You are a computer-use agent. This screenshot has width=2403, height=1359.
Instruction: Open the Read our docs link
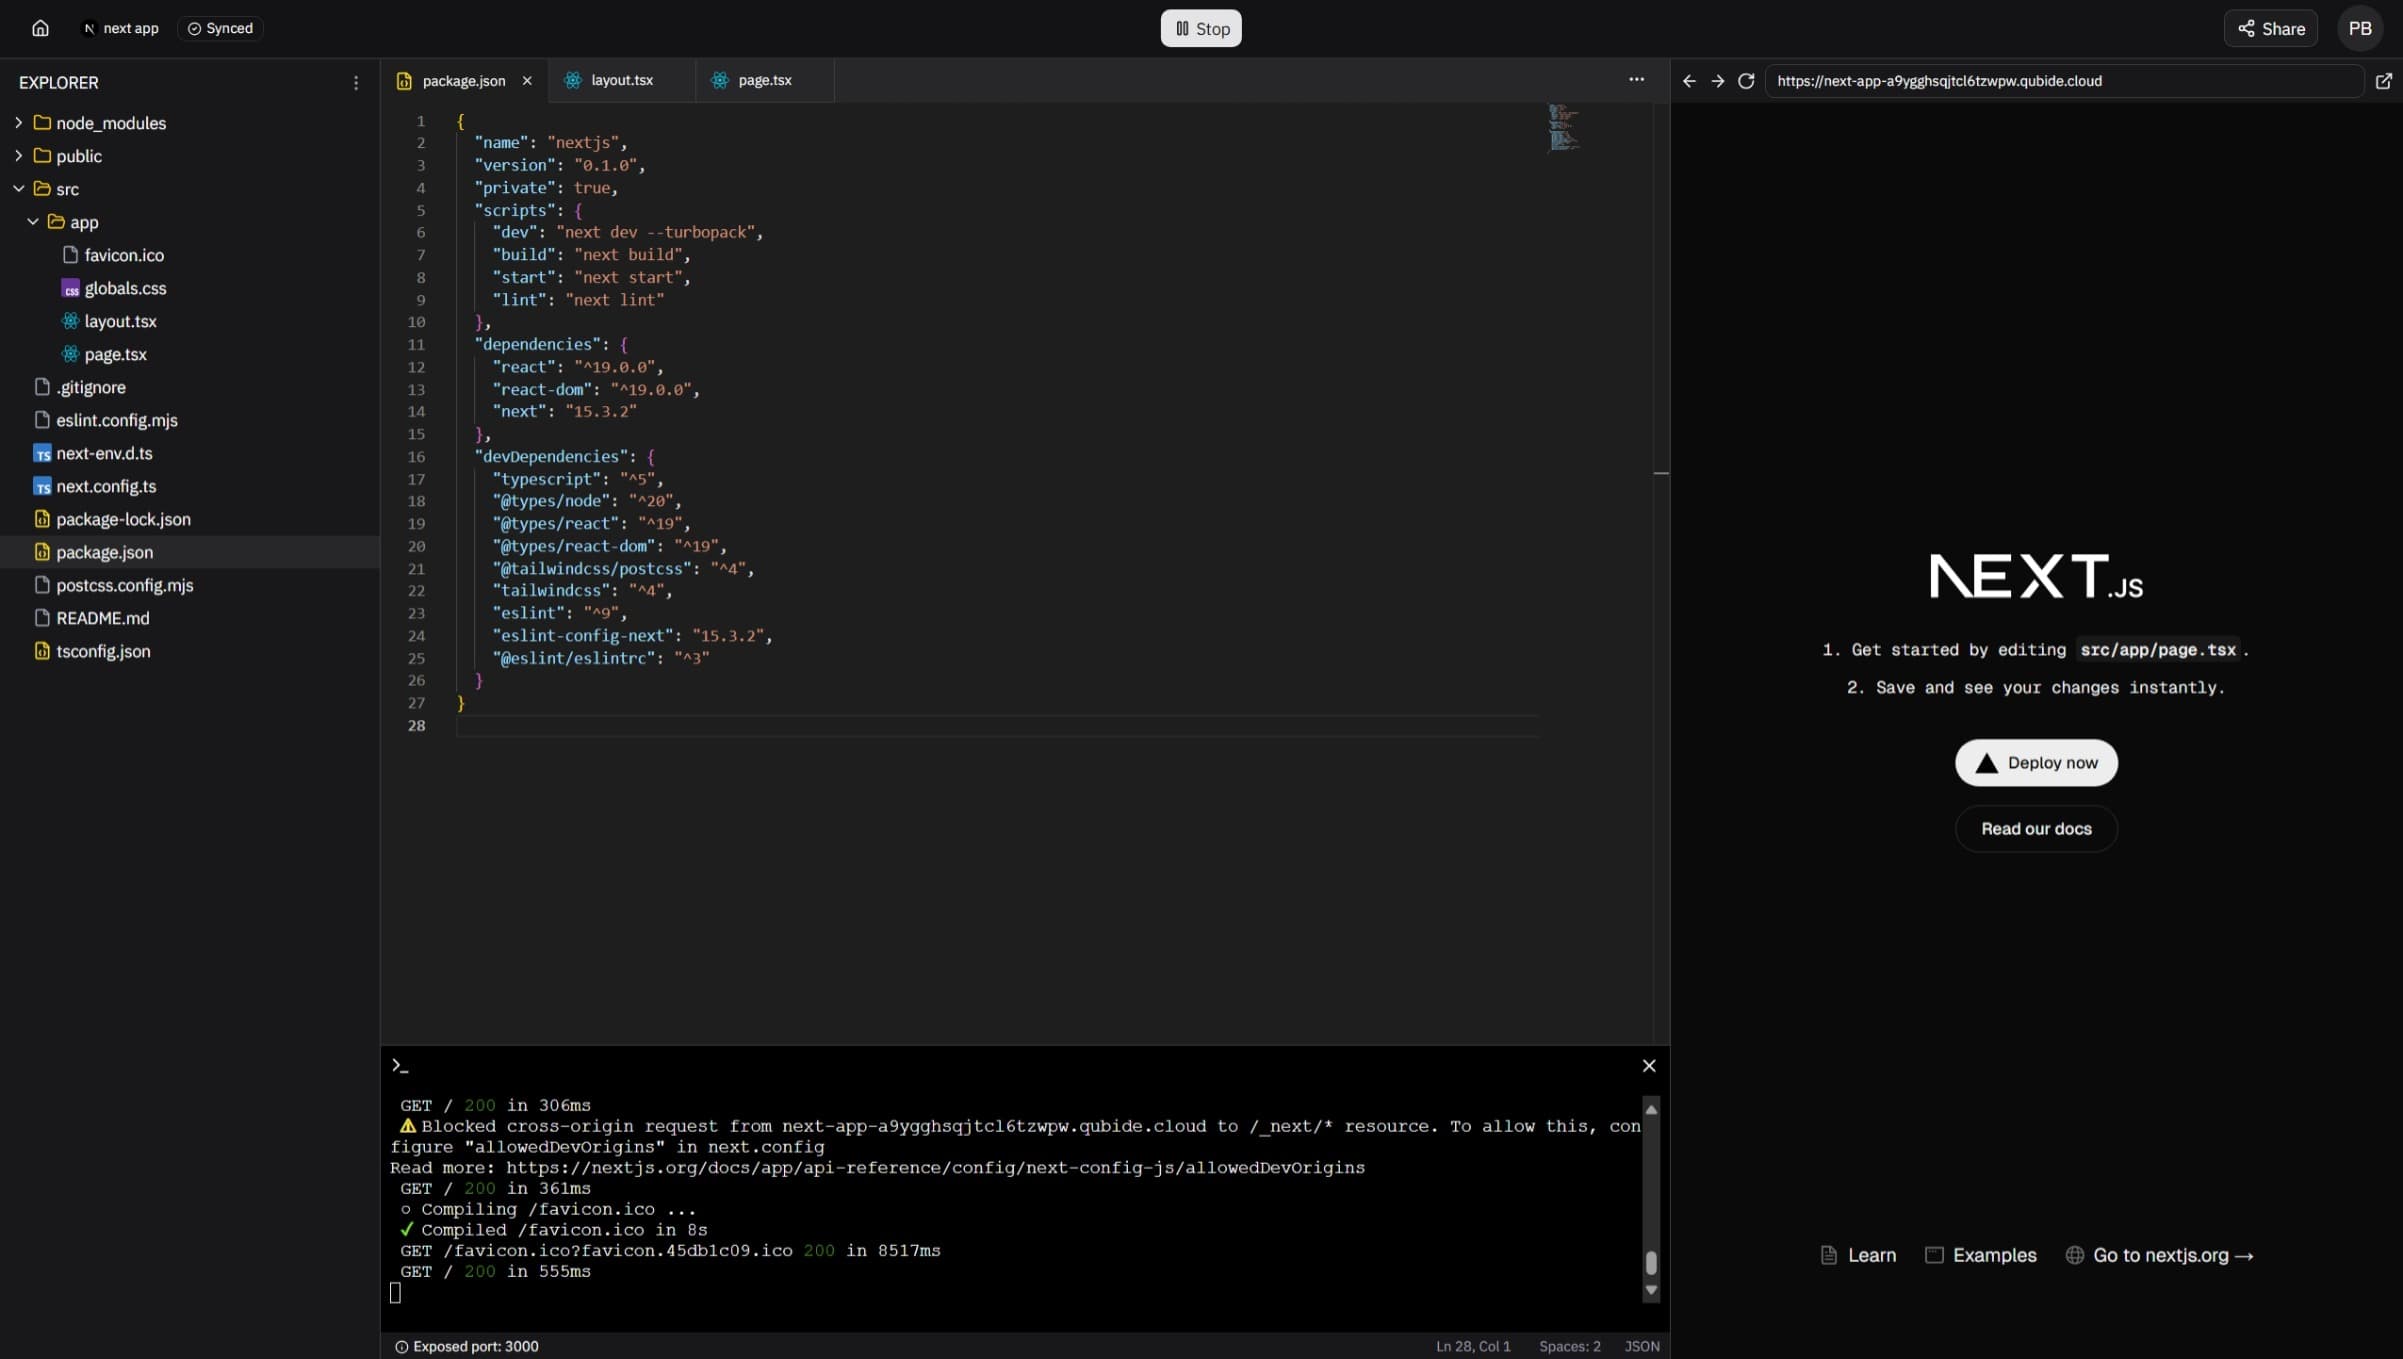click(x=2035, y=828)
